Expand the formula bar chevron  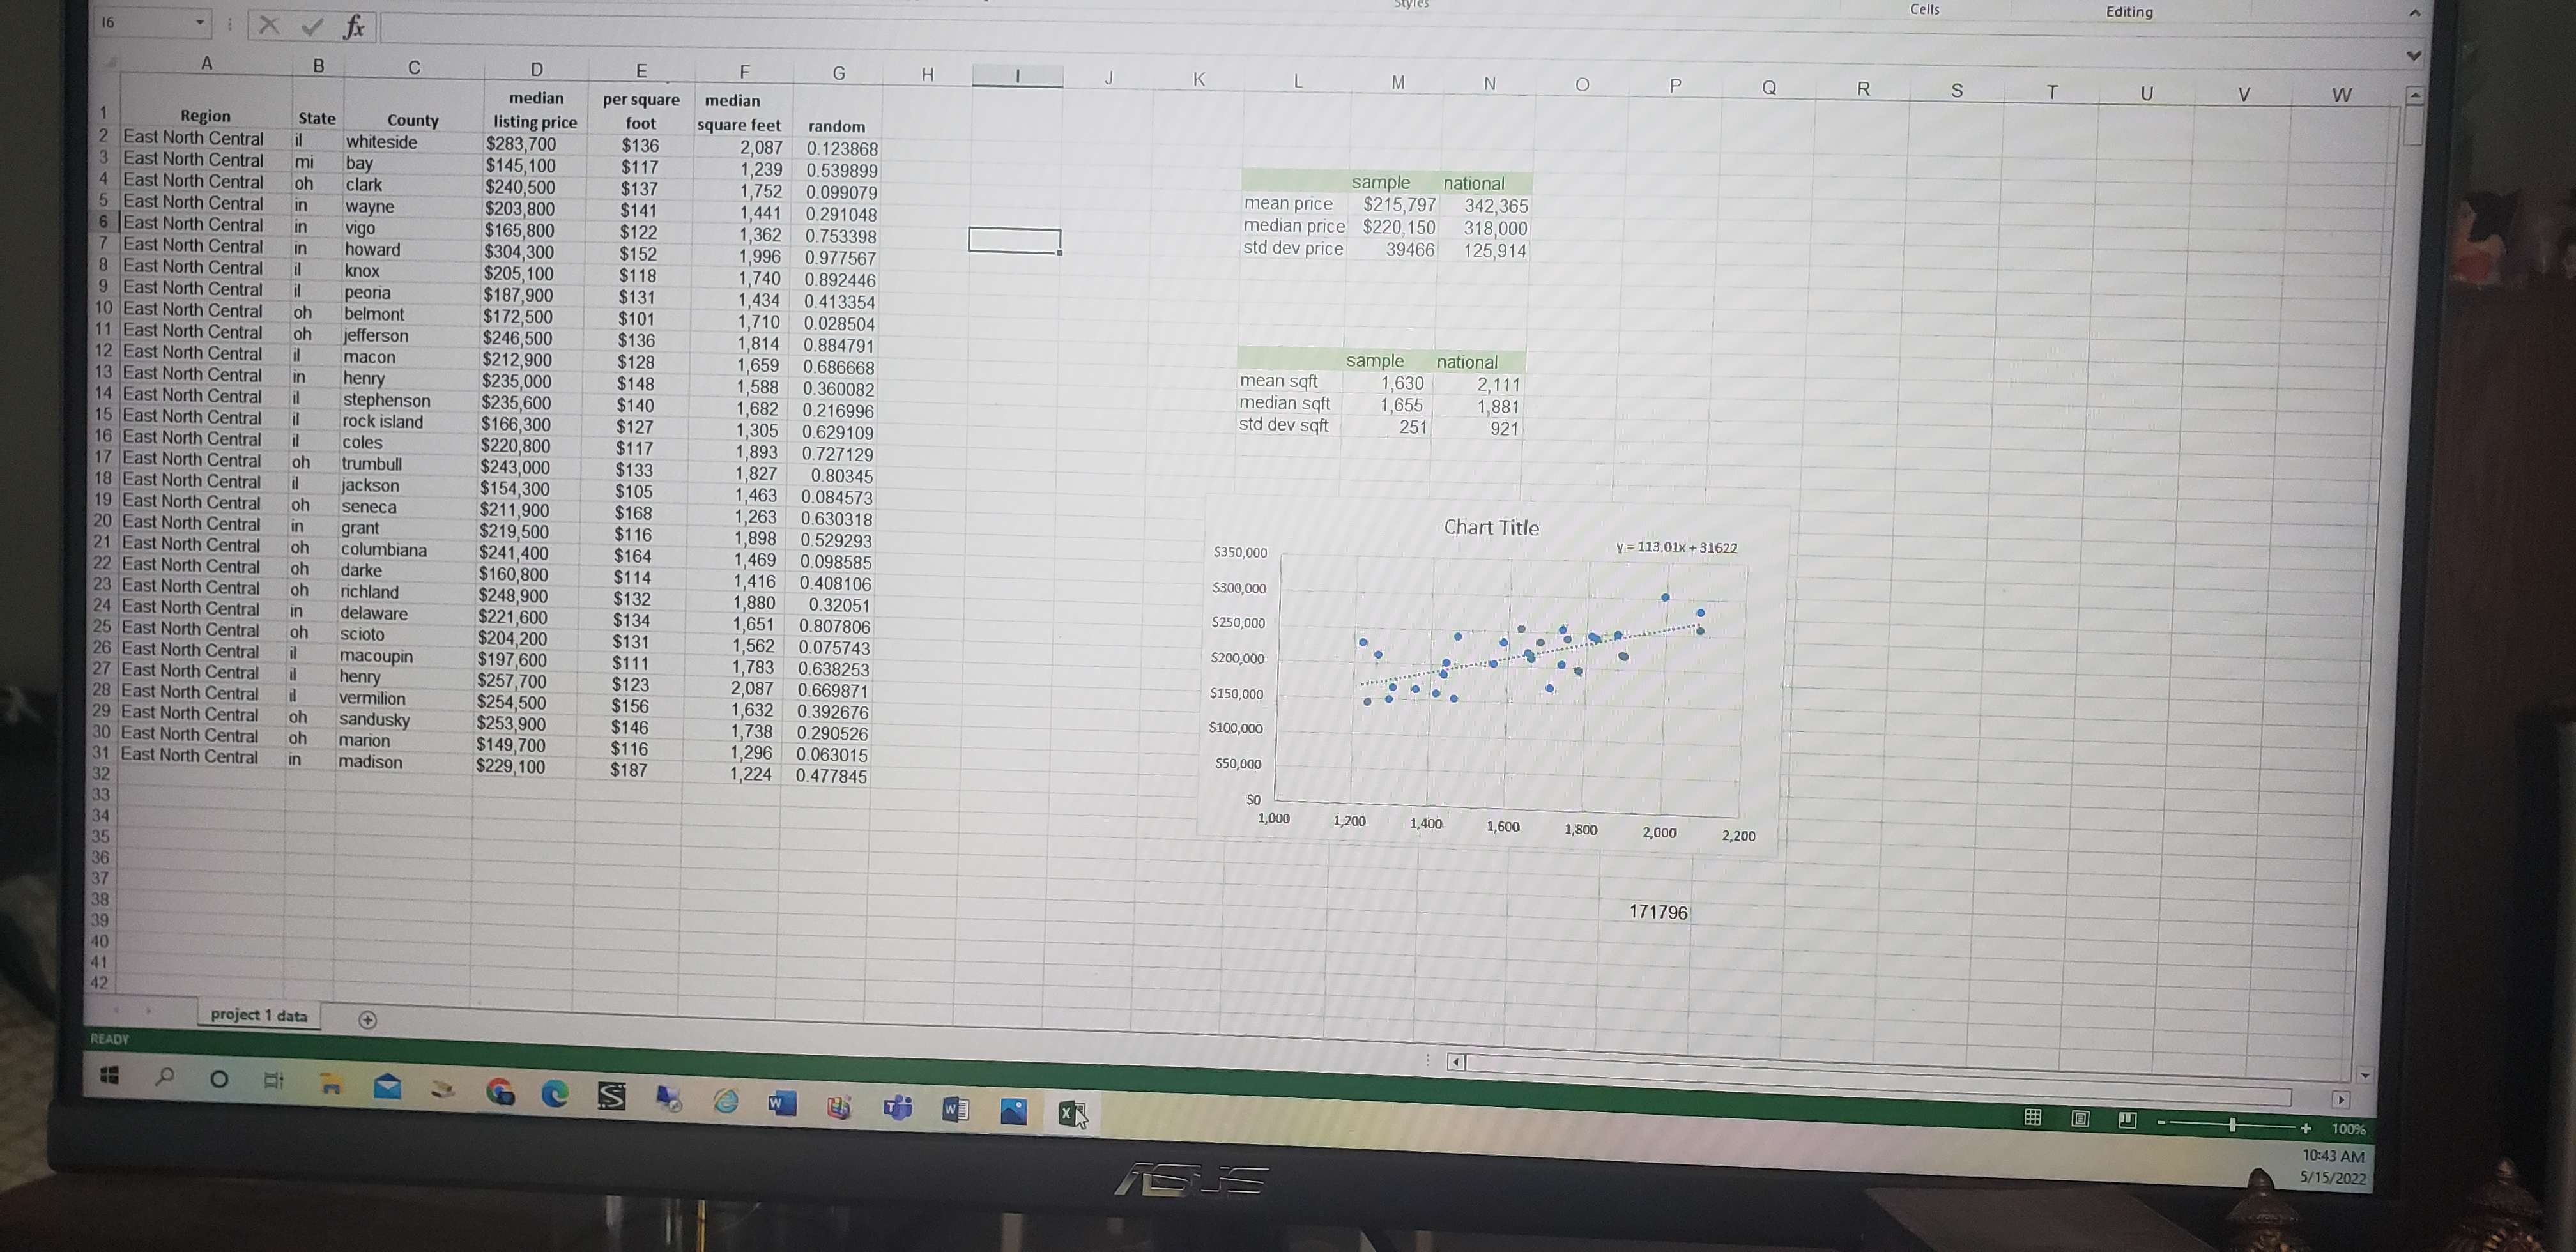click(2414, 55)
